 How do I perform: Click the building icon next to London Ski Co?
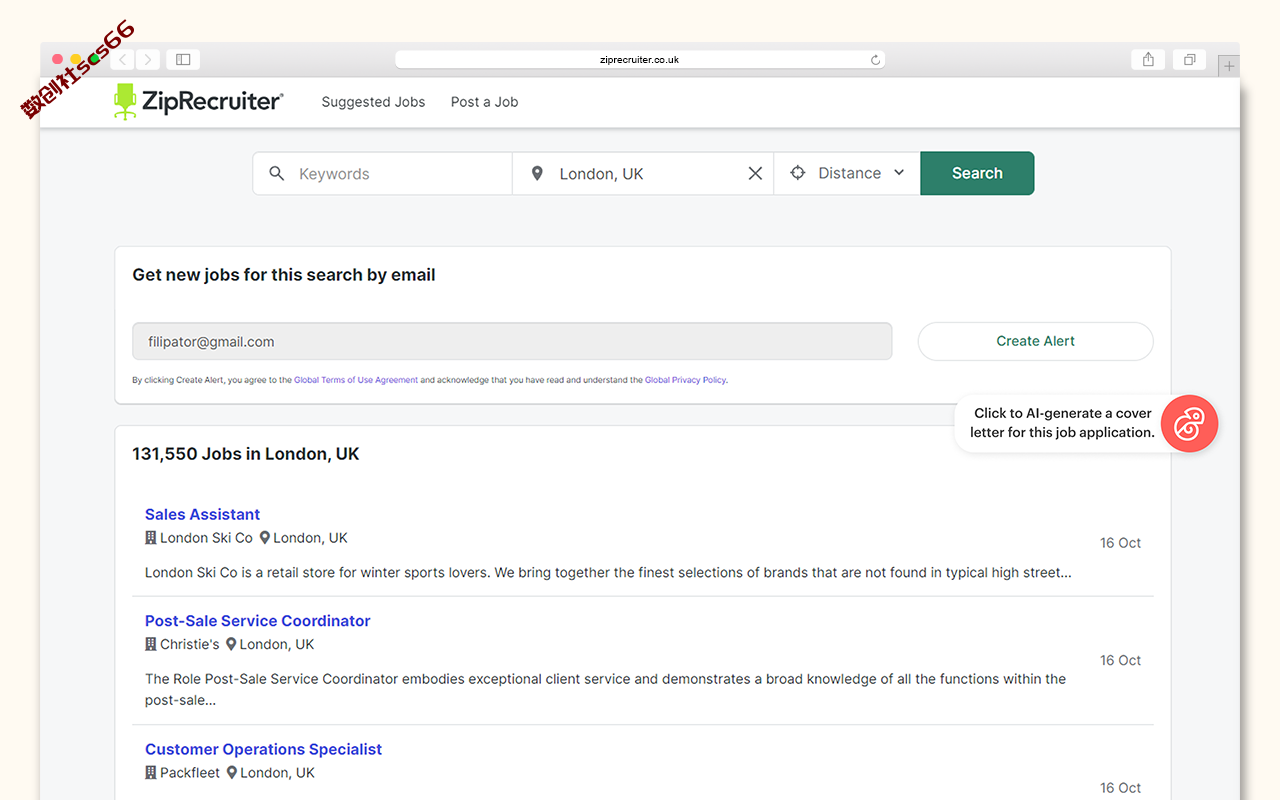151,537
